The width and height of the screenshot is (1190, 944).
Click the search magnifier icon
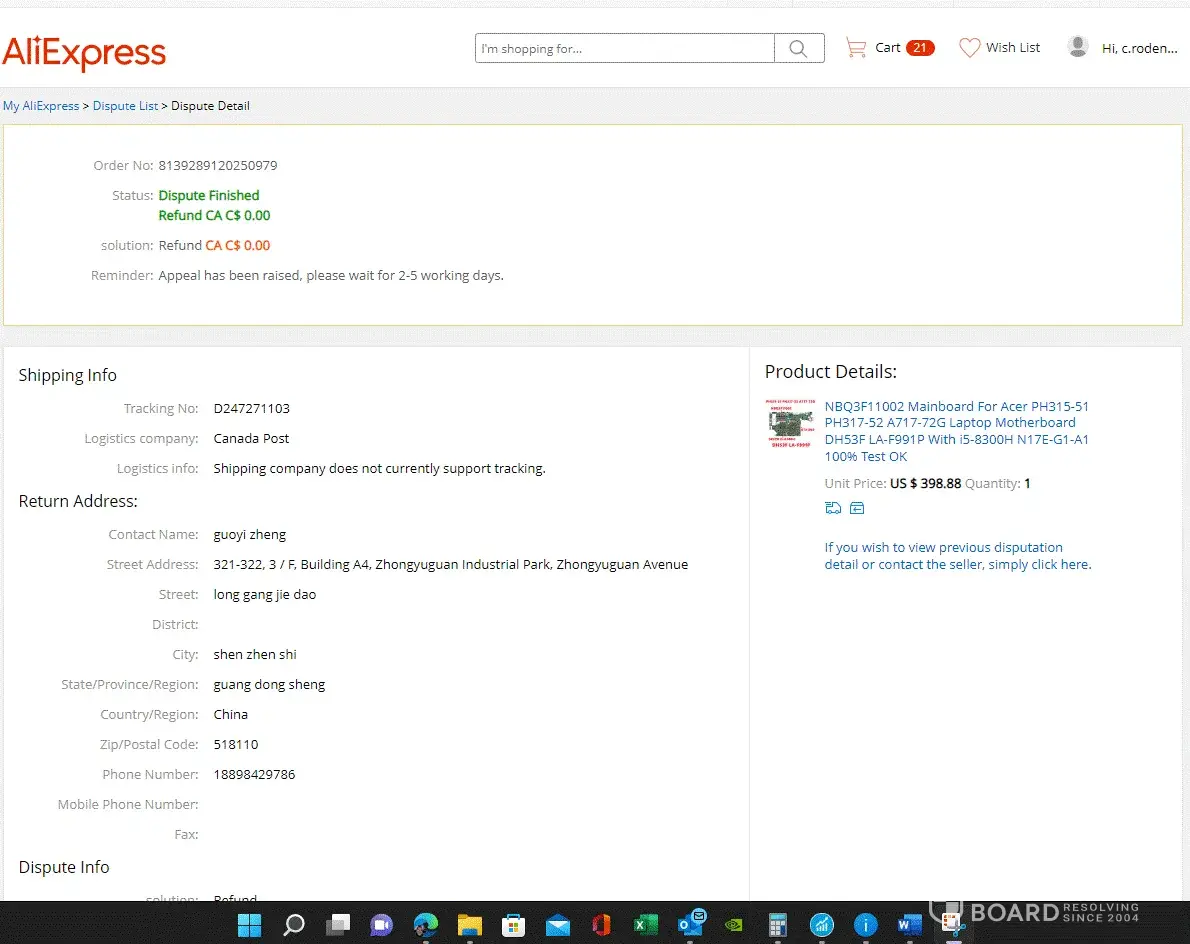(798, 48)
